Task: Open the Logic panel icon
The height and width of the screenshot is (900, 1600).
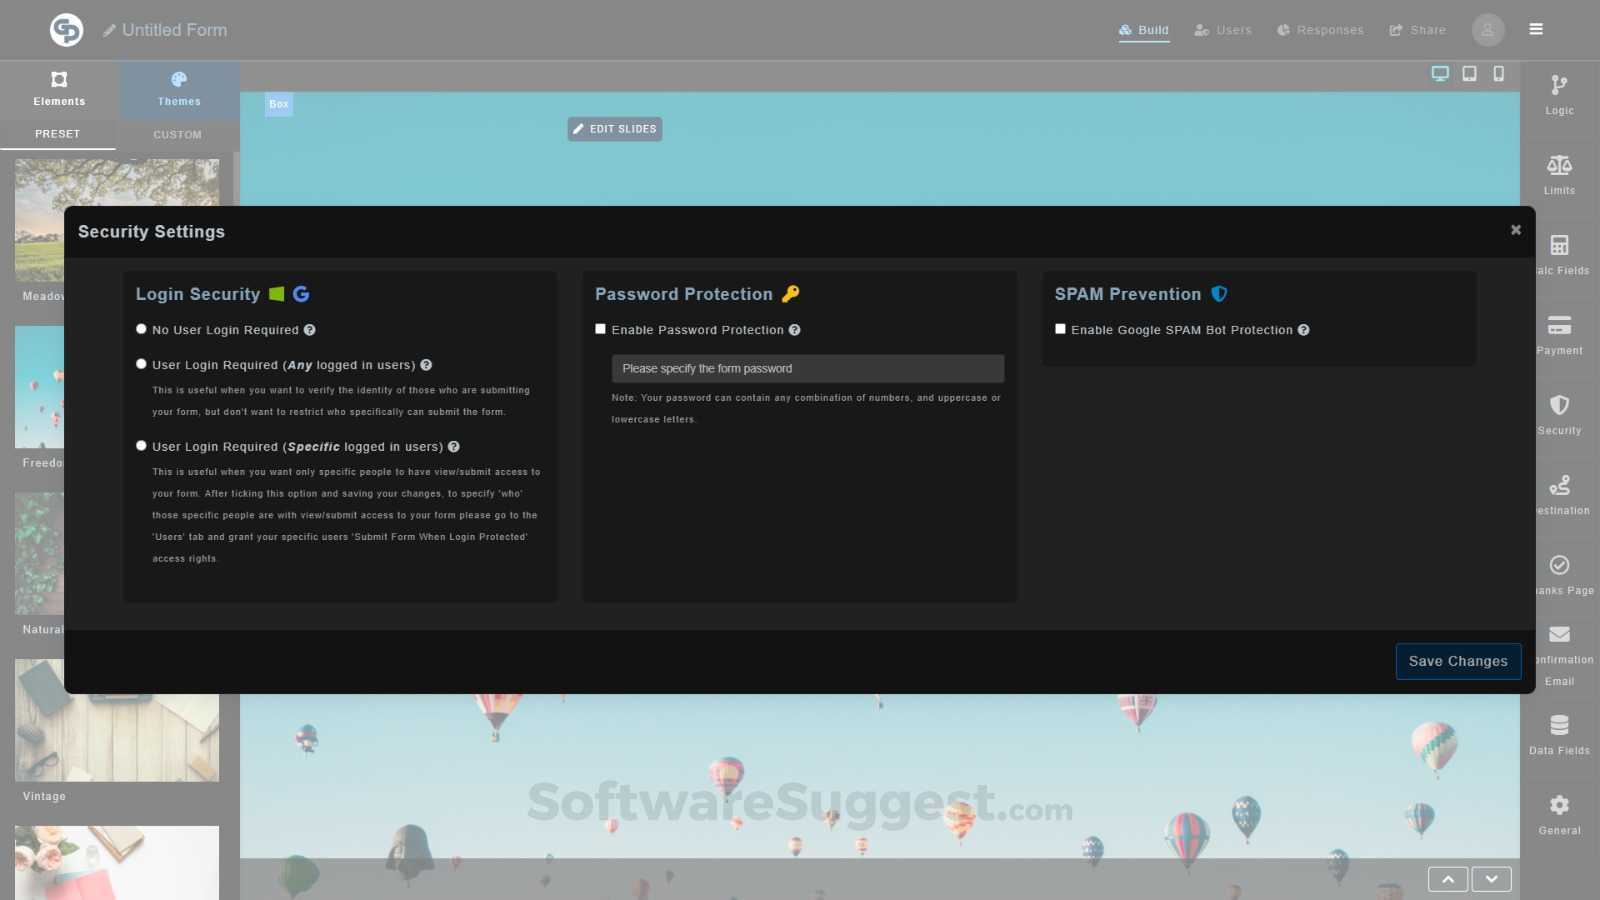Action: [x=1559, y=95]
